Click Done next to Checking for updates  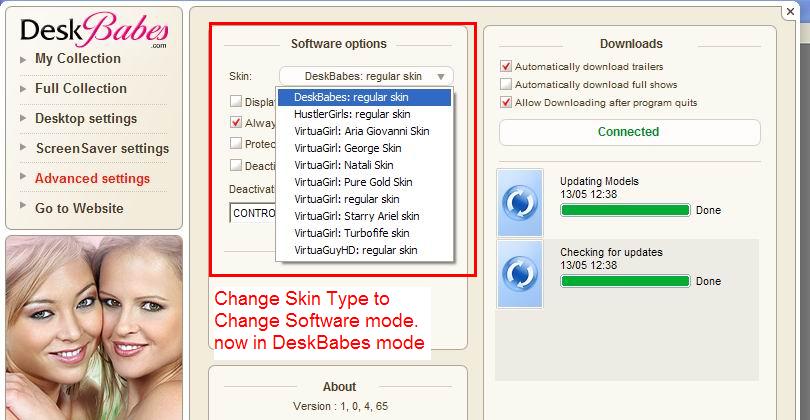pos(708,282)
